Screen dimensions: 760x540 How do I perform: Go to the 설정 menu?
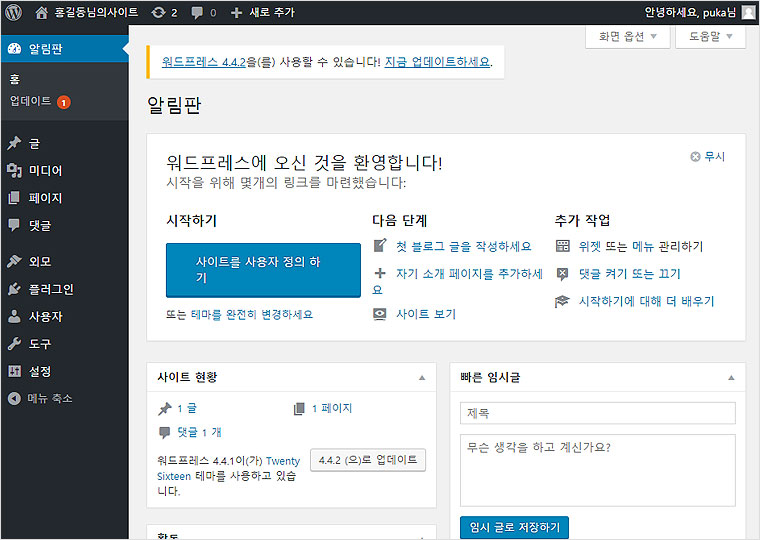40,371
